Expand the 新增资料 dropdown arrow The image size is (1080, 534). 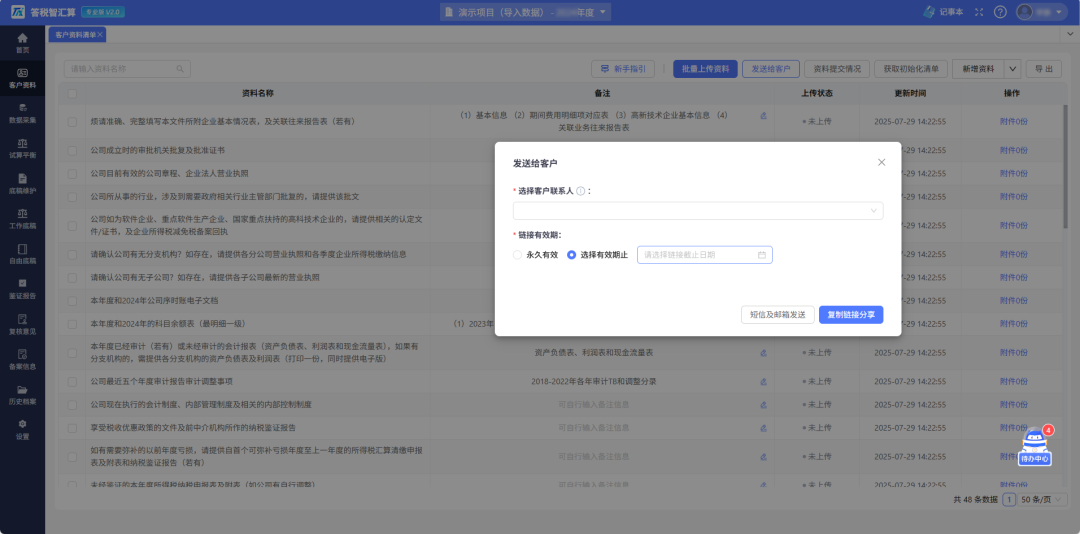tap(1012, 69)
